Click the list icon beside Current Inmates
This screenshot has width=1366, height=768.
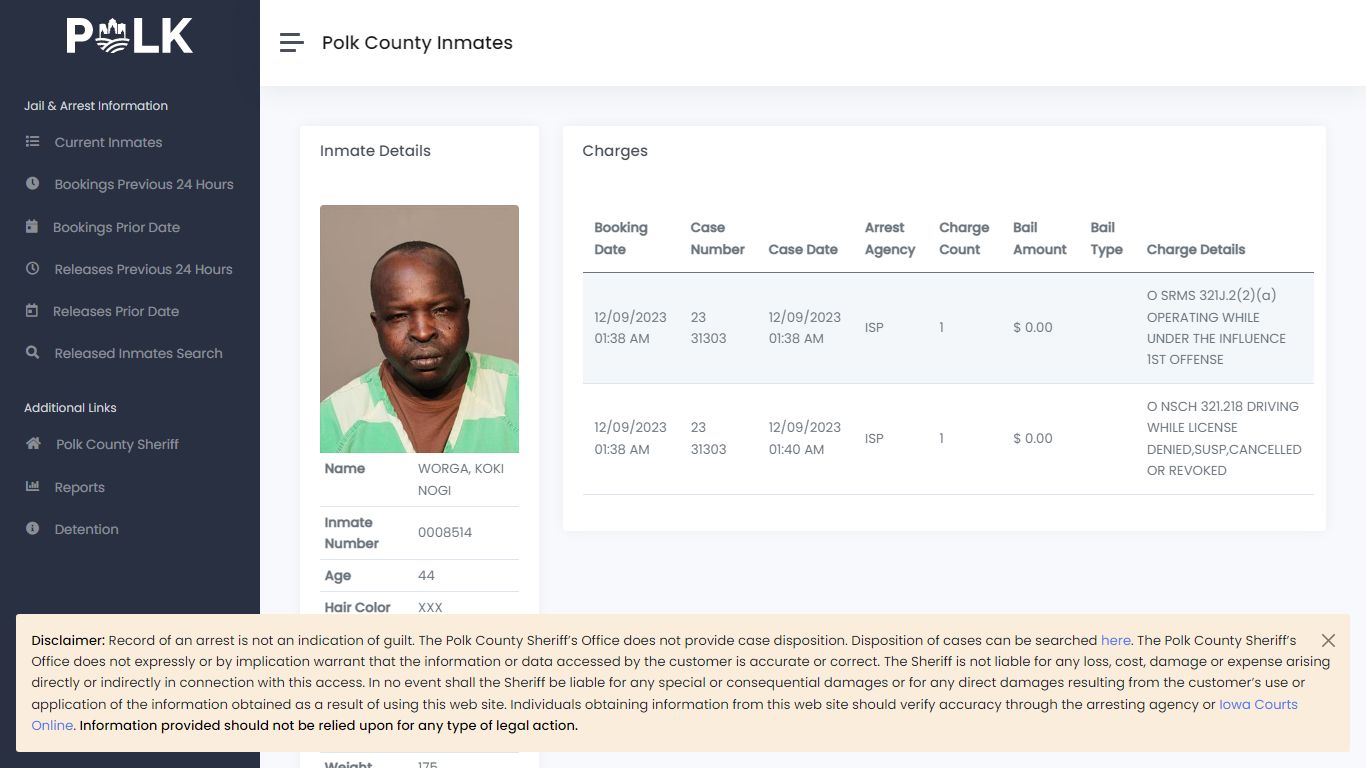(x=33, y=142)
